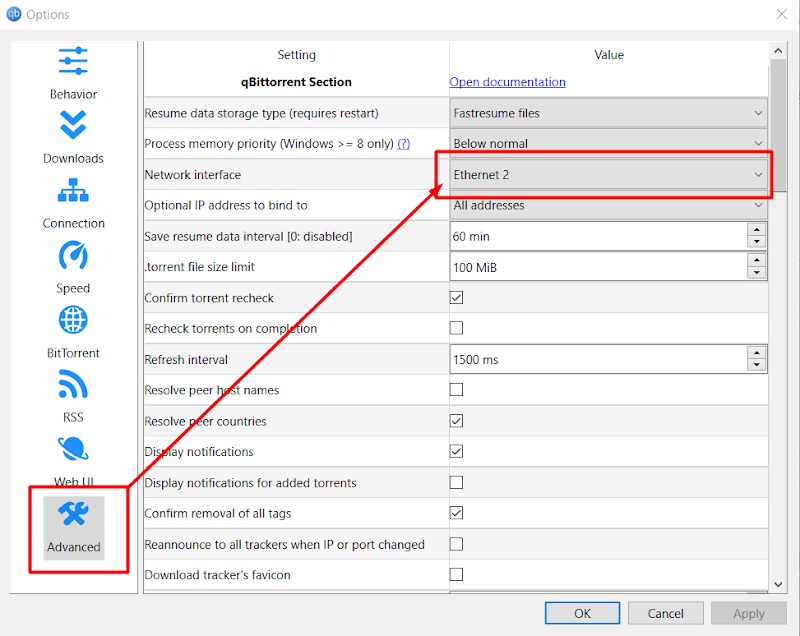The height and width of the screenshot is (636, 800).
Task: Enable Recheck torrents on completion
Action: pos(457,328)
